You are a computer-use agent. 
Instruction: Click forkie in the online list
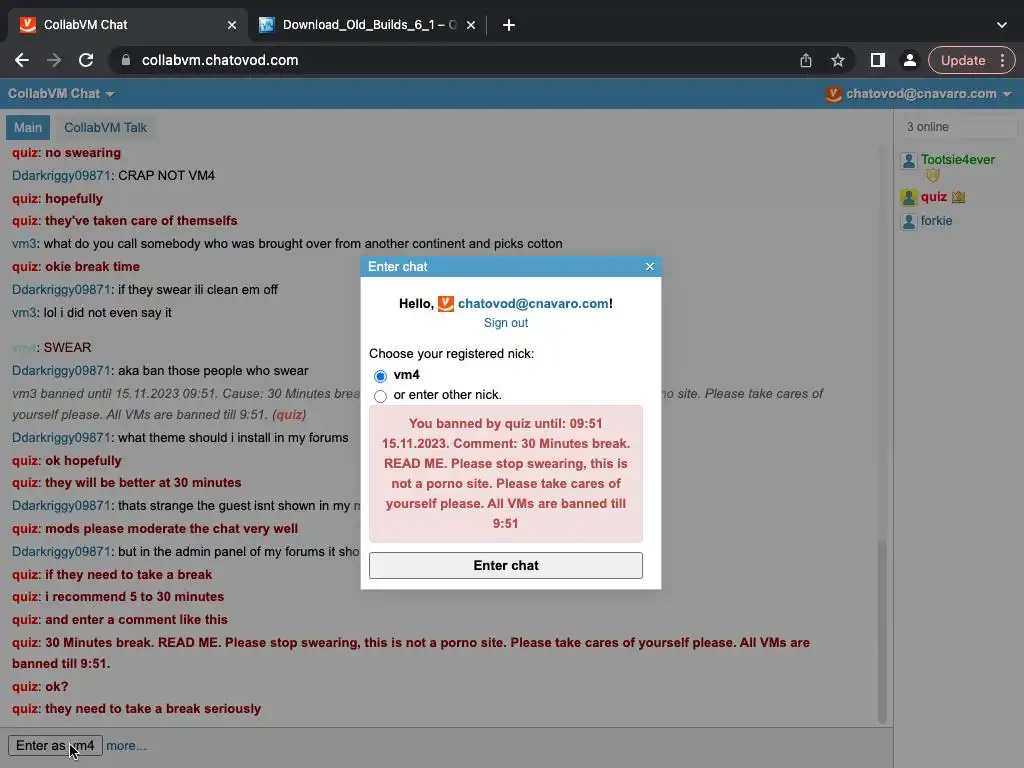click(x=936, y=221)
